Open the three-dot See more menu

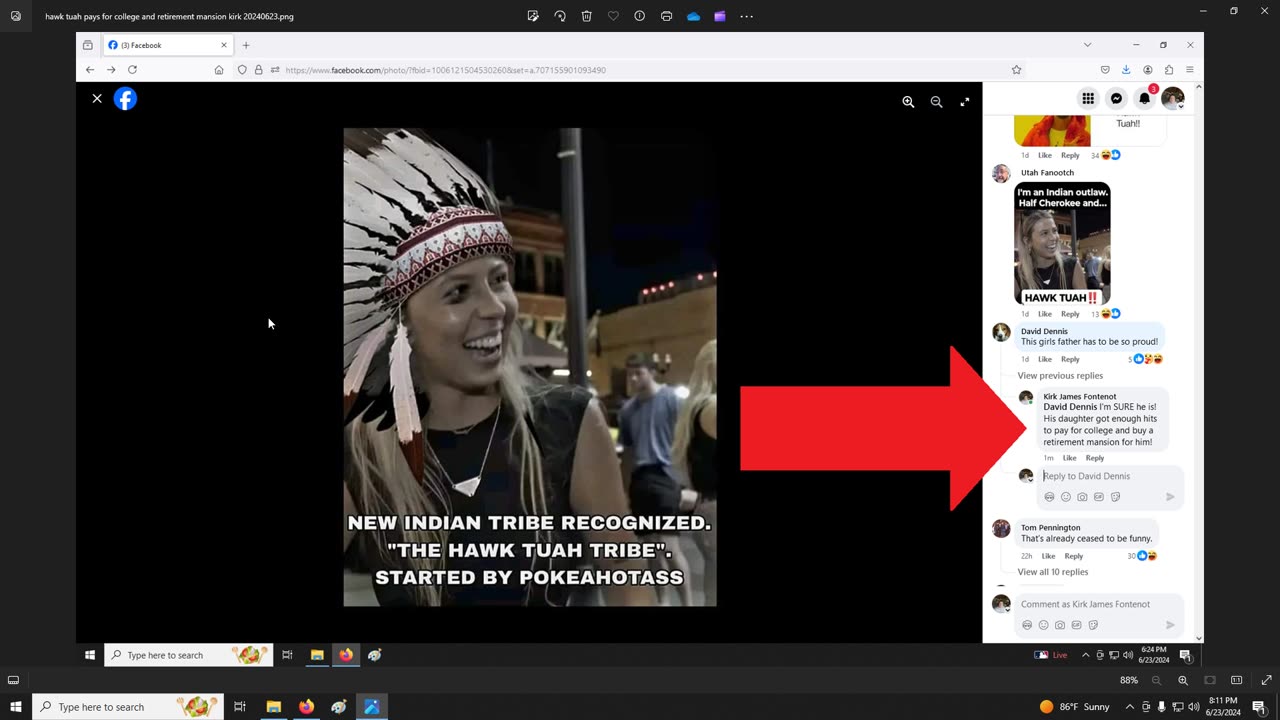[746, 16]
